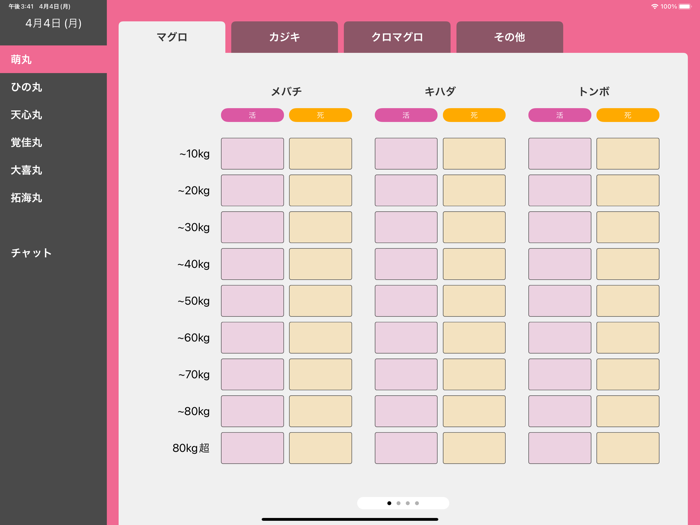Tap トンボ 死 field for ~80kg
The width and height of the screenshot is (700, 525).
click(628, 411)
